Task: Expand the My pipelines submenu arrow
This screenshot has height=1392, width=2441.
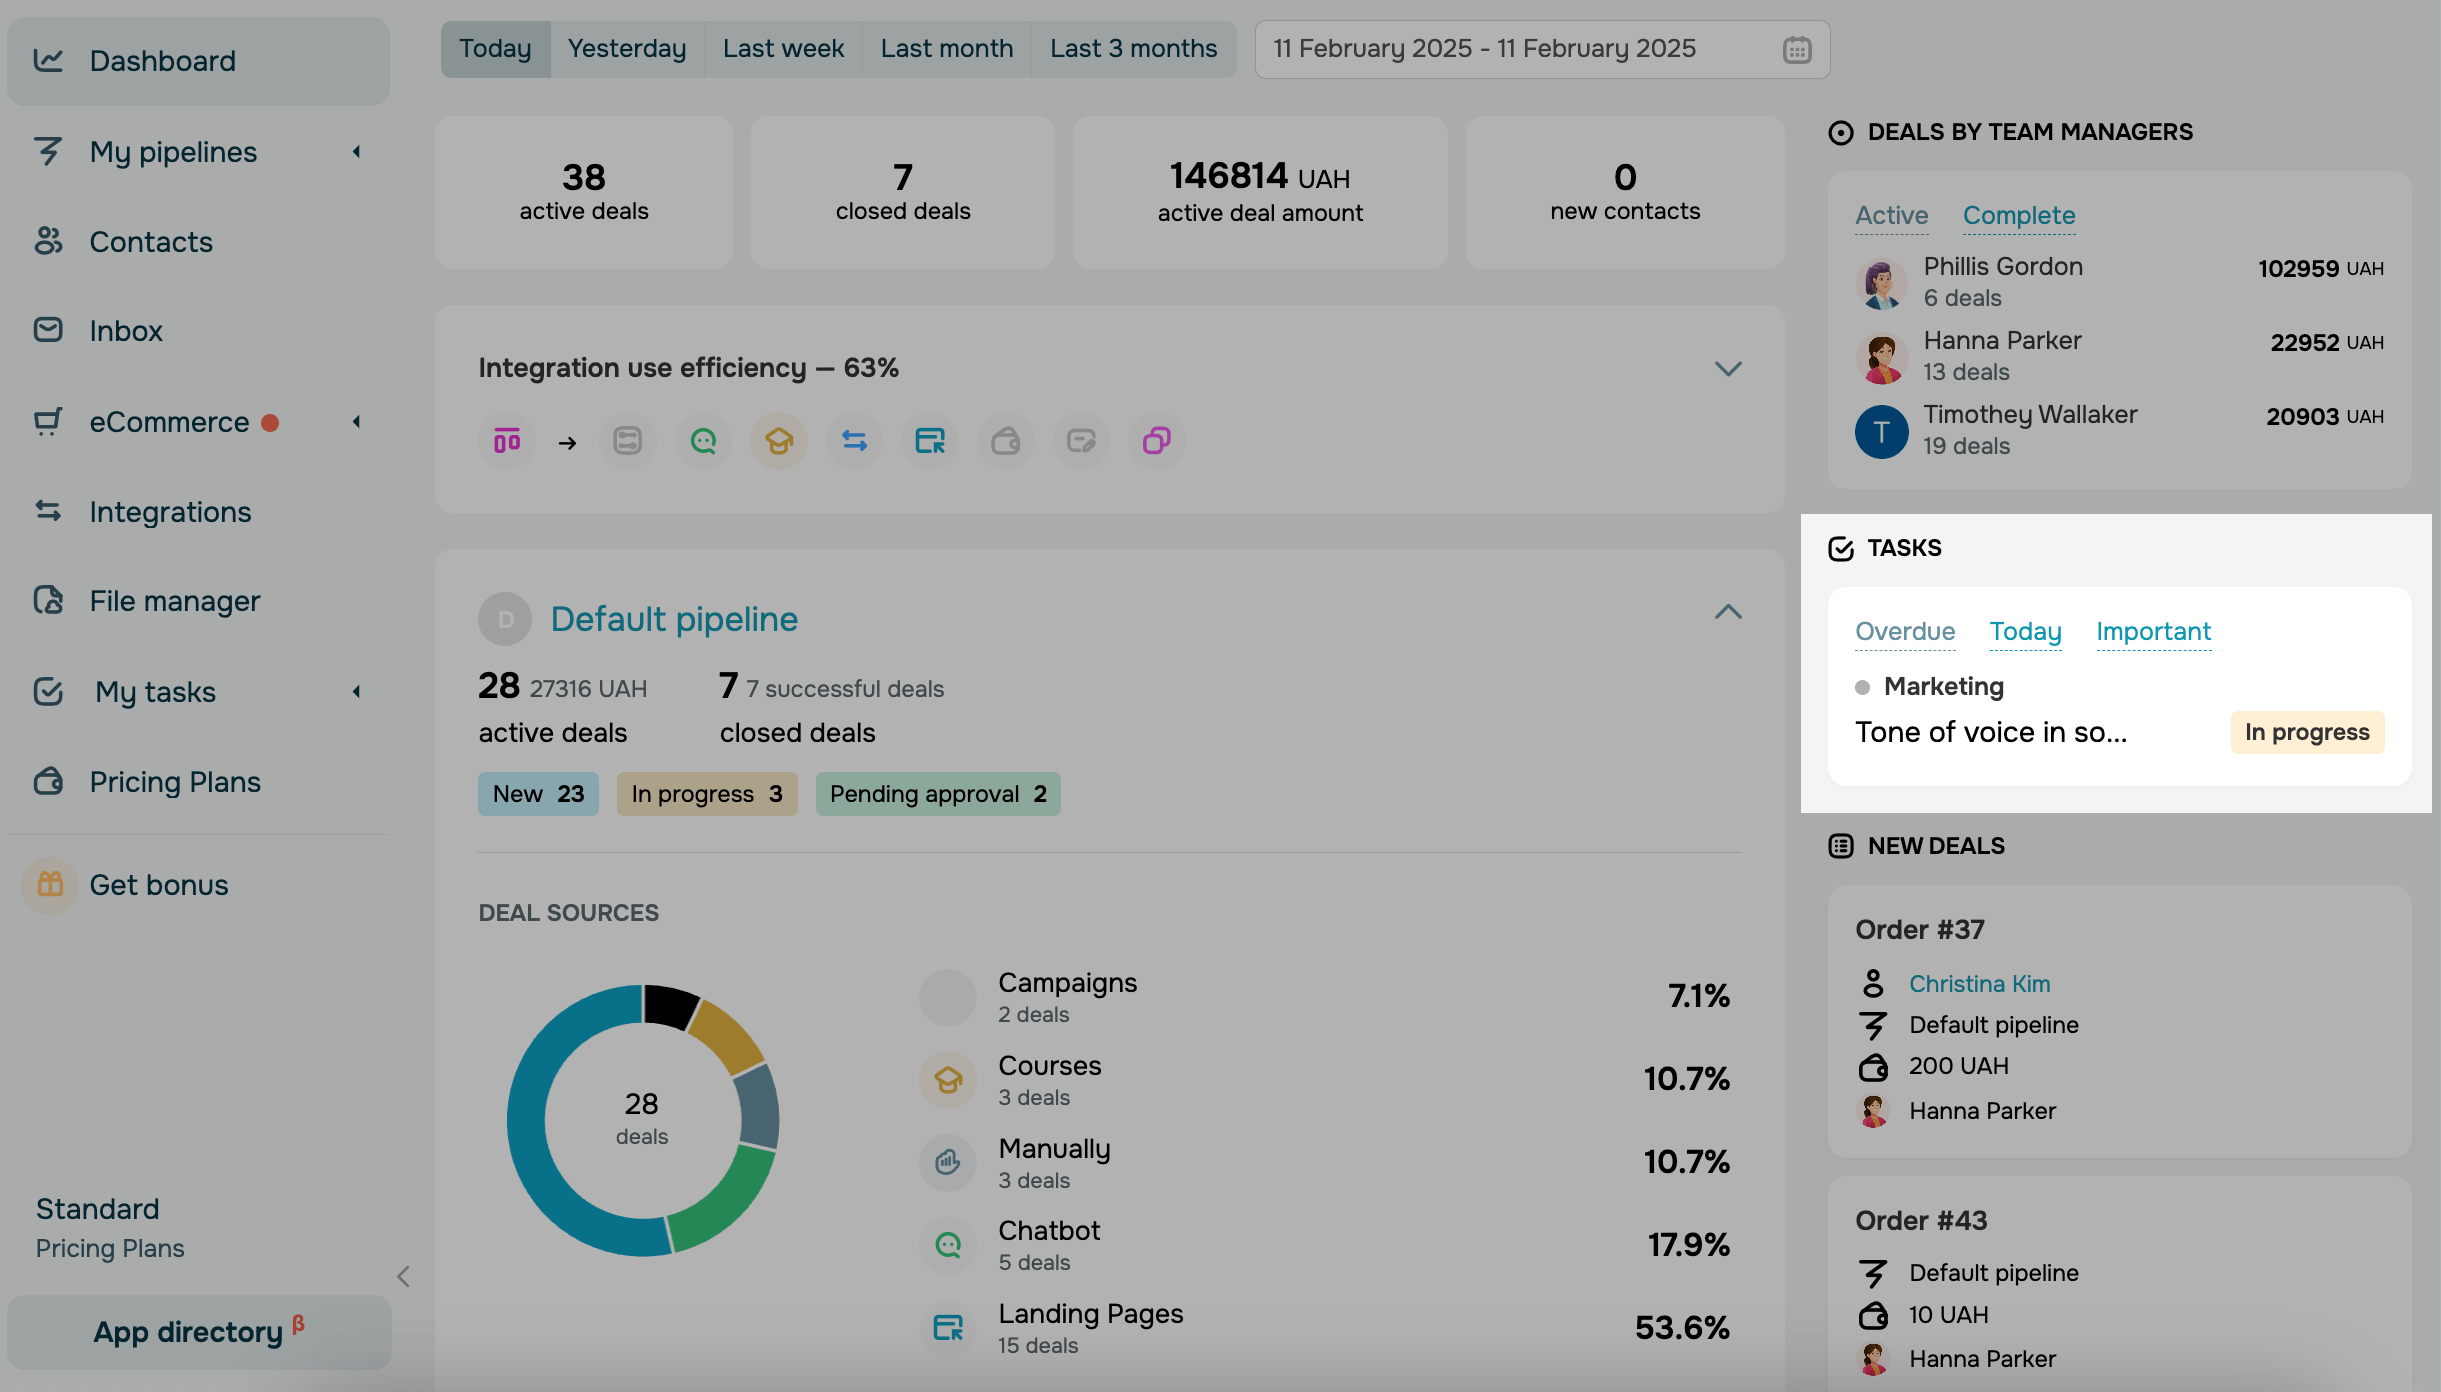Action: tap(357, 152)
